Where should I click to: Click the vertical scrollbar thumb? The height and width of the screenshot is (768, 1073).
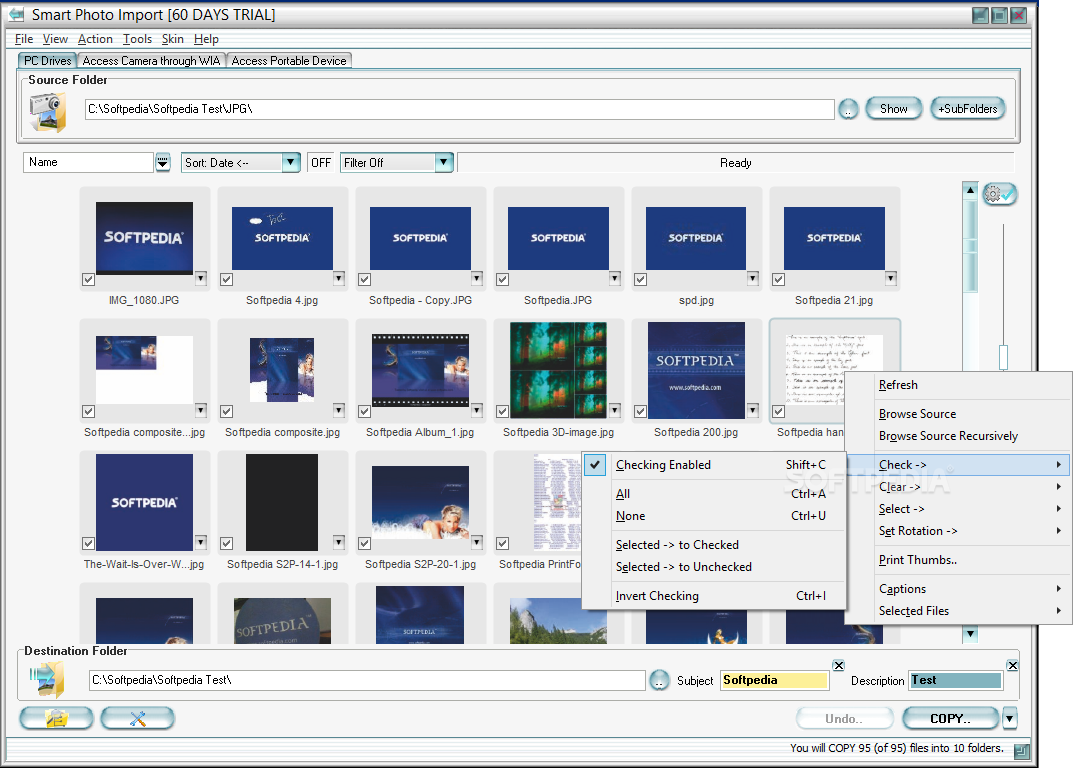tap(970, 246)
